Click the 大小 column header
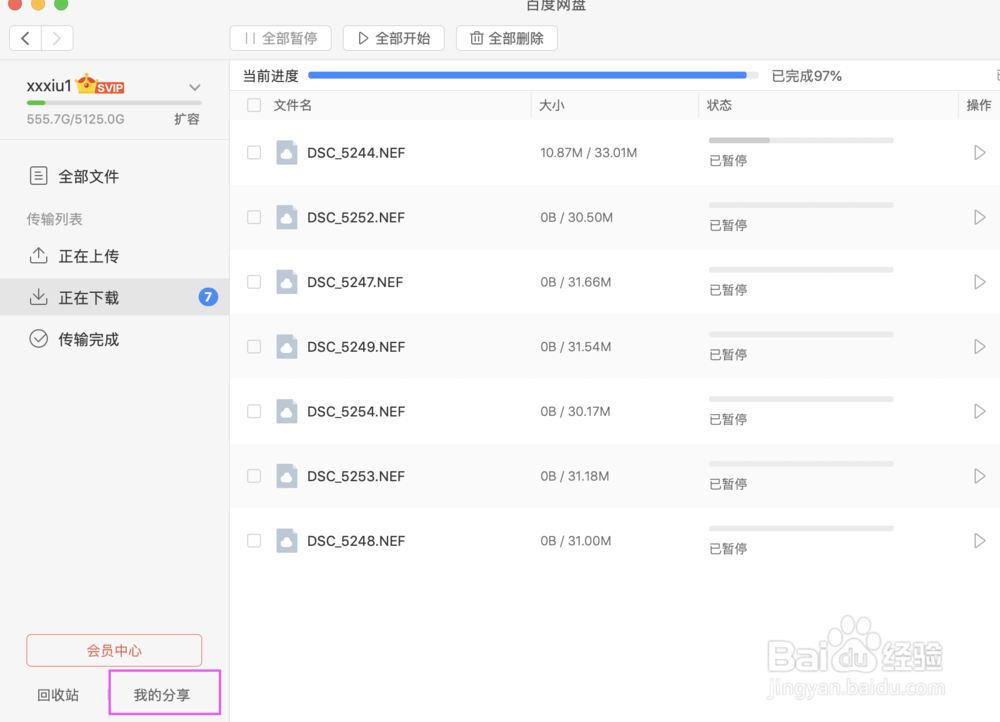This screenshot has width=1000, height=722. 552,105
